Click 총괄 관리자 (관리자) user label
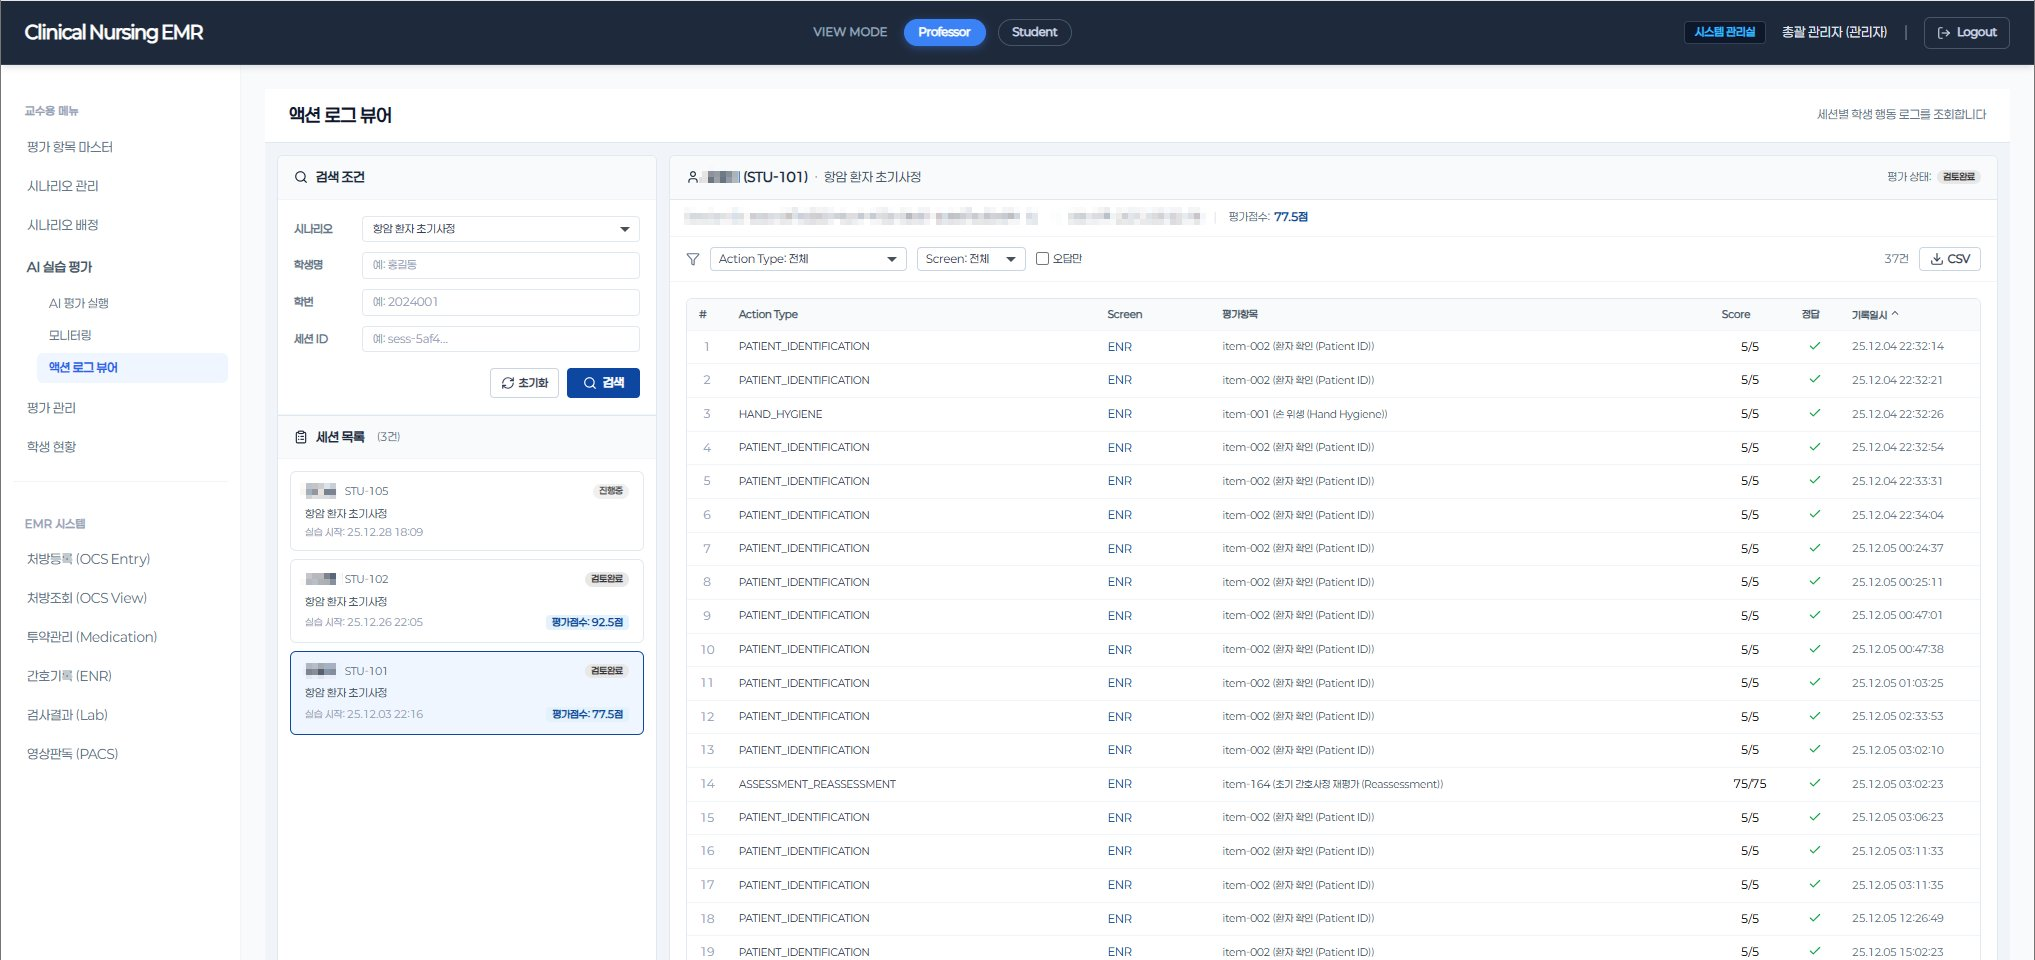This screenshot has height=960, width=2035. (1834, 32)
